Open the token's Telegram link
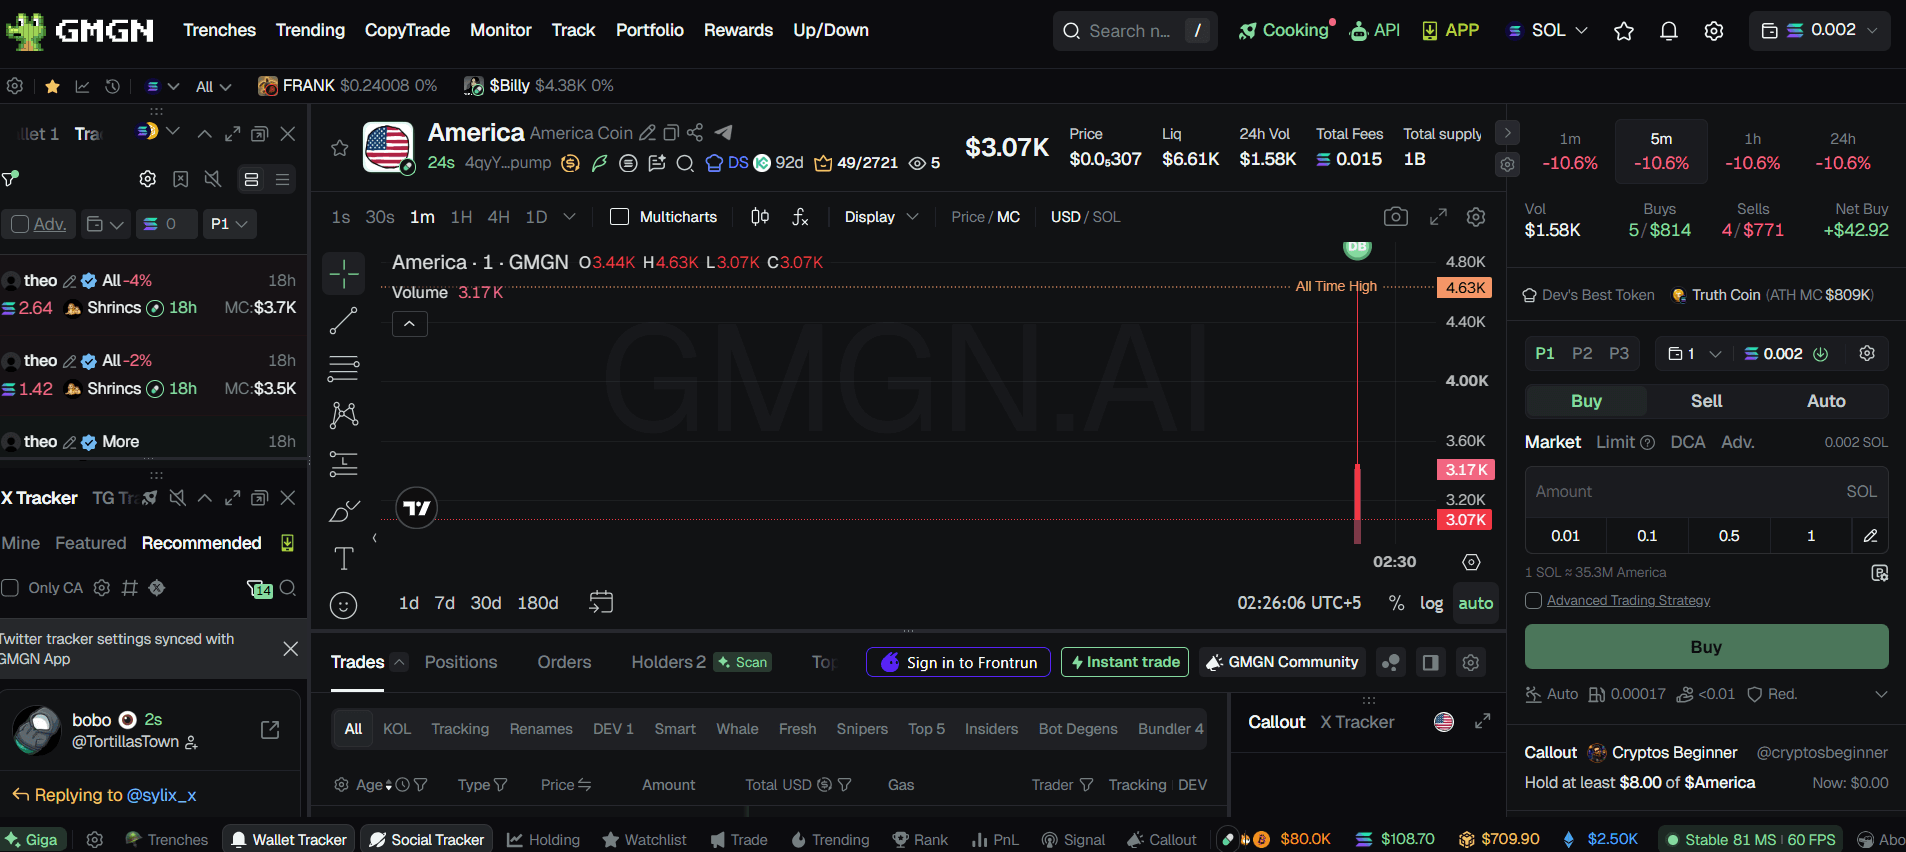Screen dimensions: 1906x852 pyautogui.click(x=724, y=132)
